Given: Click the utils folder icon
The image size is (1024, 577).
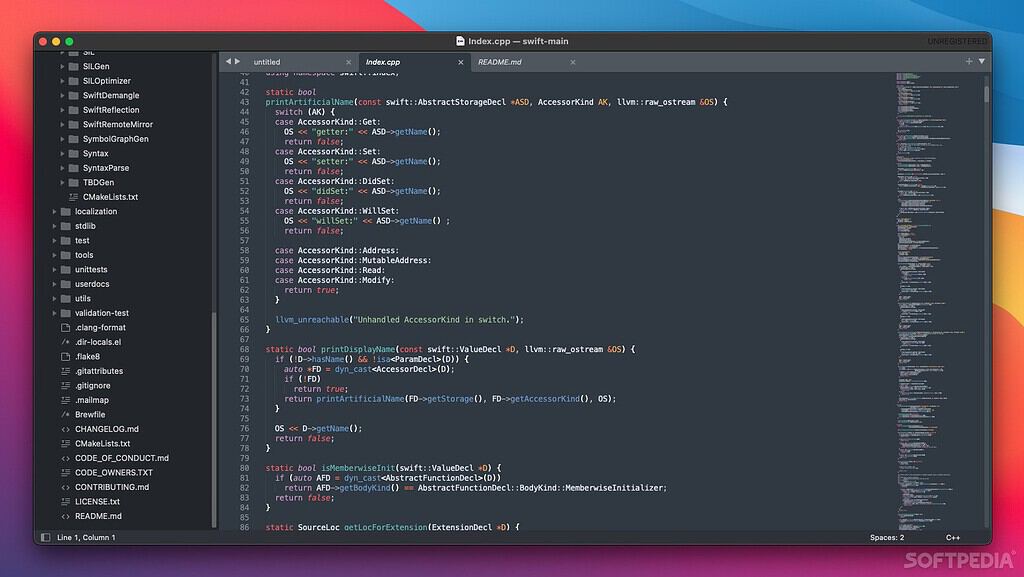Looking at the screenshot, I should [x=65, y=298].
